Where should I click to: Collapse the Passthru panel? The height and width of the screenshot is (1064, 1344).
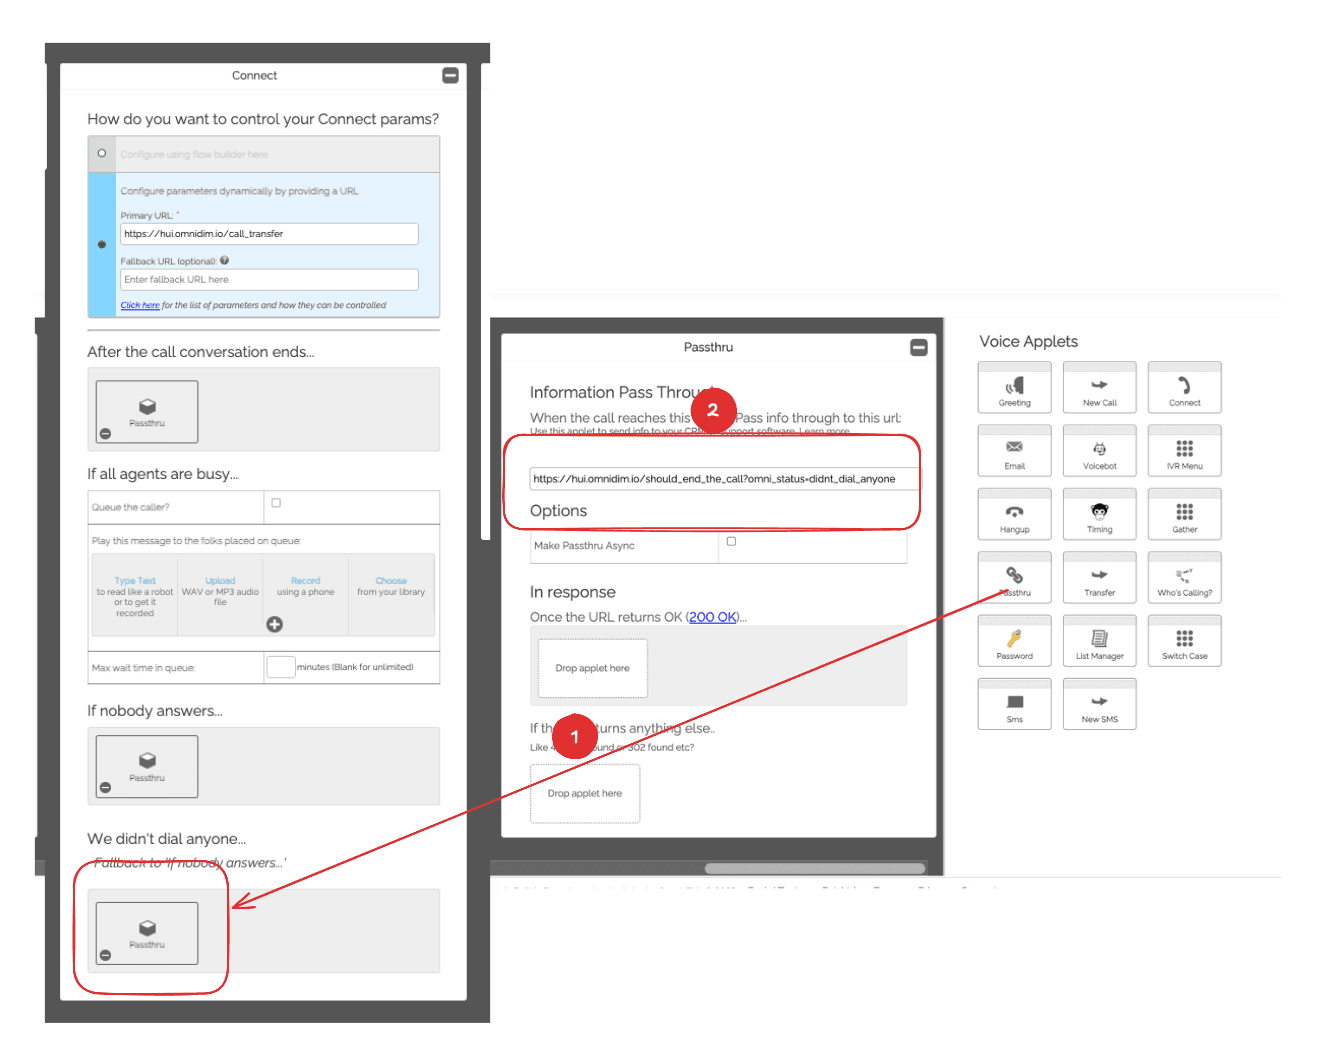[x=918, y=347]
